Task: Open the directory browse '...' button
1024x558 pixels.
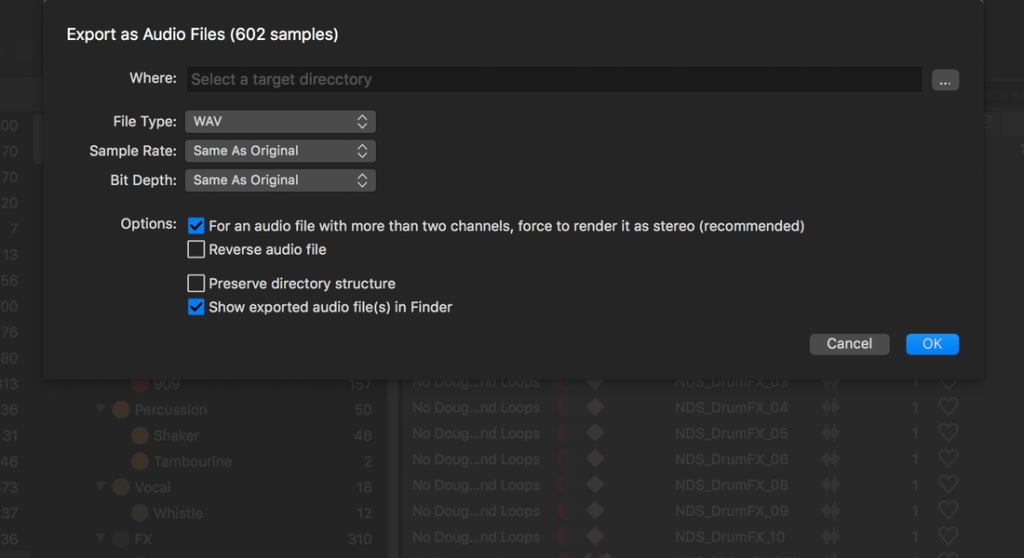Action: pos(945,80)
